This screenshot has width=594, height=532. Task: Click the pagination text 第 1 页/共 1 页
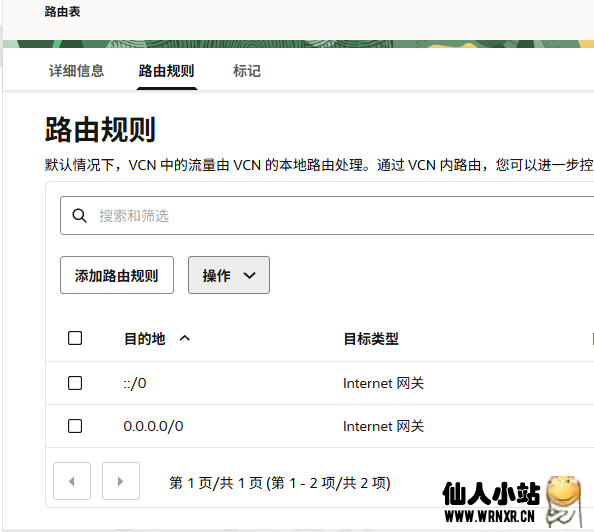(x=216, y=483)
